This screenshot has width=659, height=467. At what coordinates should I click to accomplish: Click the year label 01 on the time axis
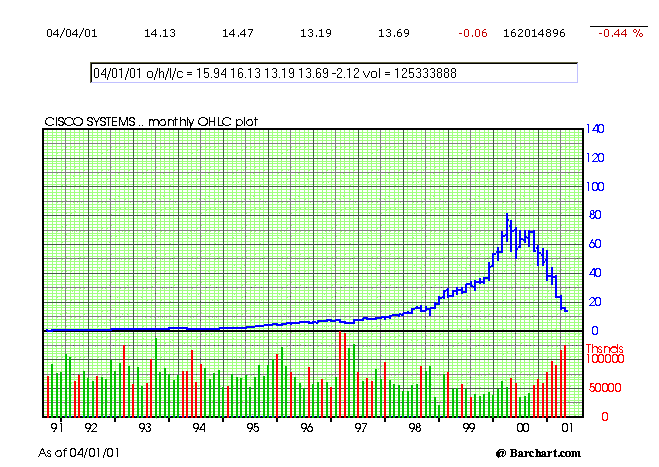[567, 428]
